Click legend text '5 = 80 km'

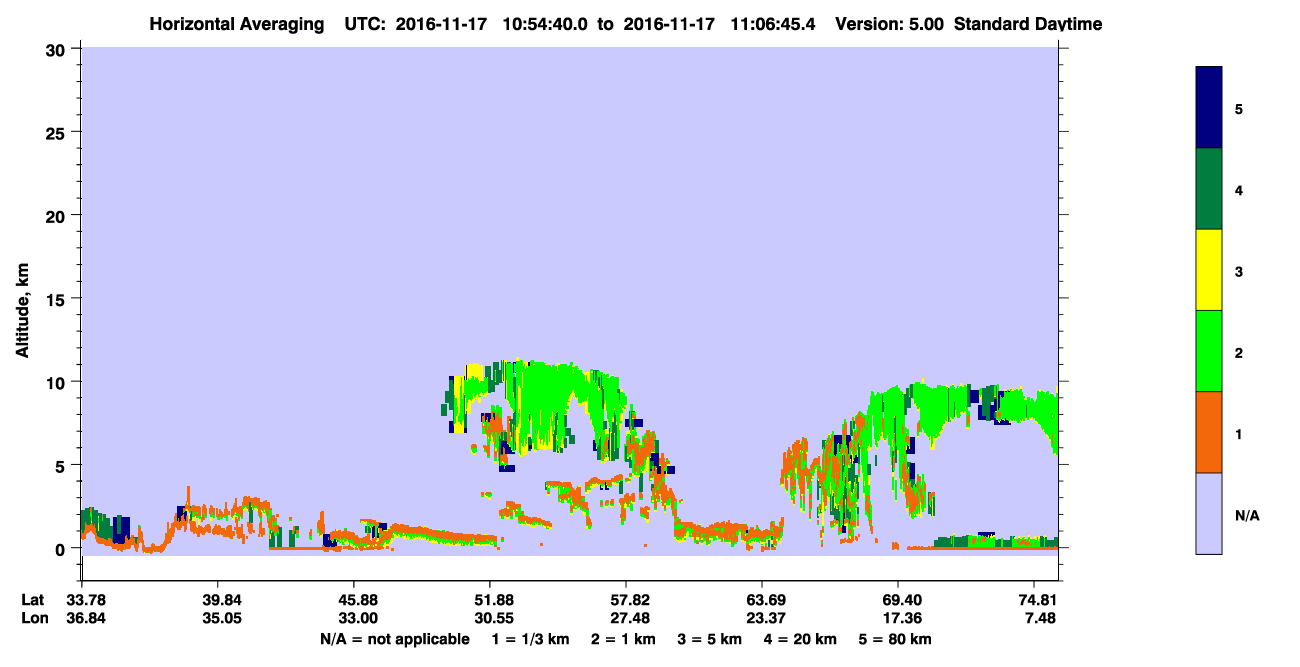(895, 639)
